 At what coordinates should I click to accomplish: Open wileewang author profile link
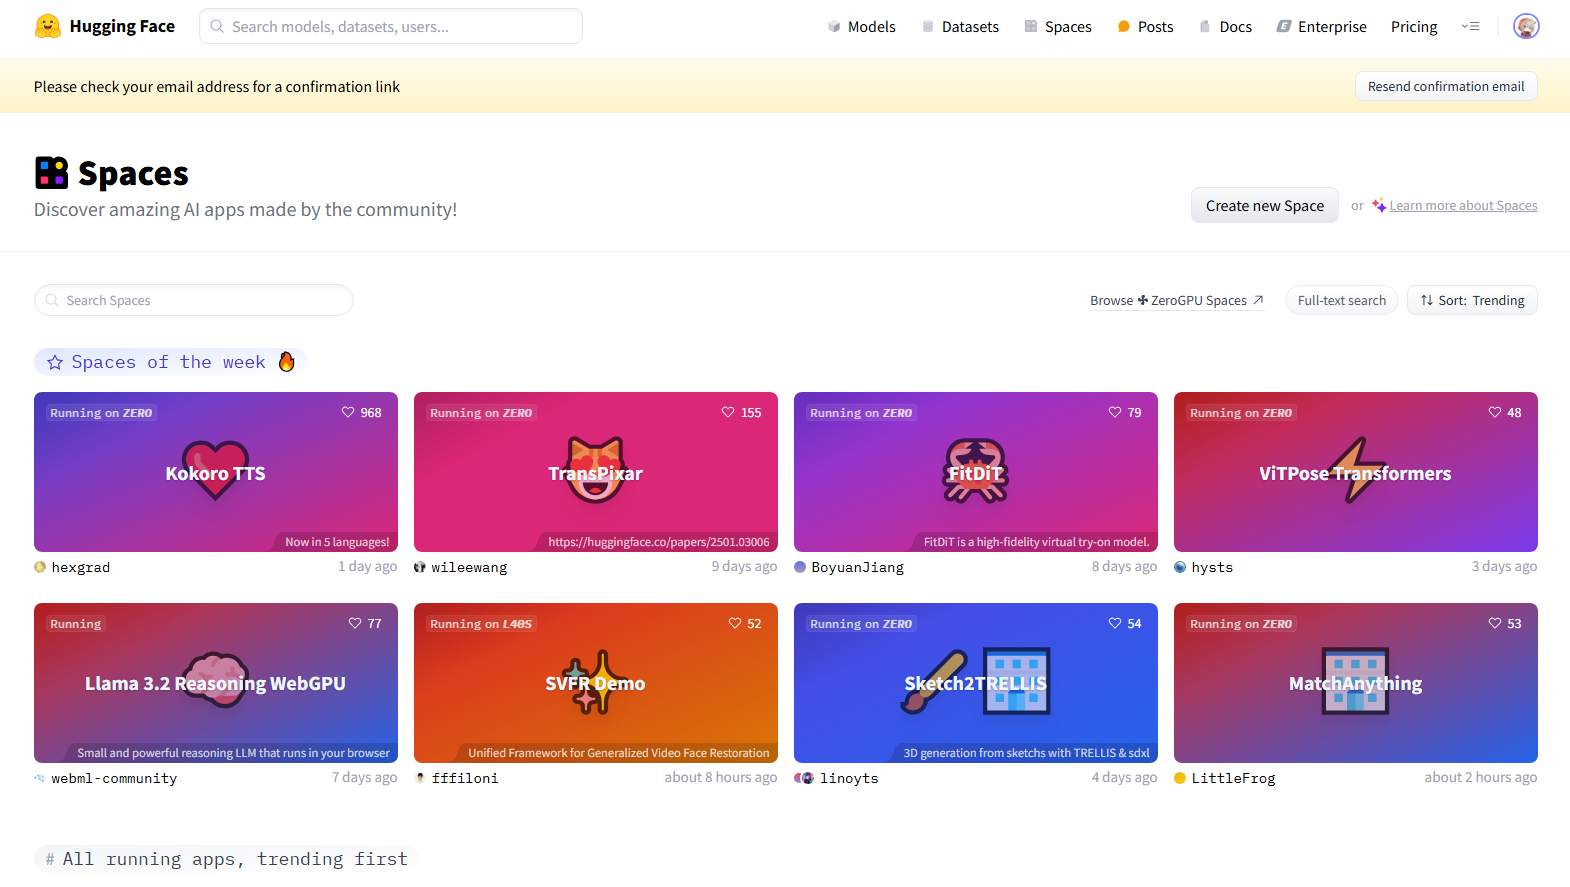pyautogui.click(x=469, y=567)
